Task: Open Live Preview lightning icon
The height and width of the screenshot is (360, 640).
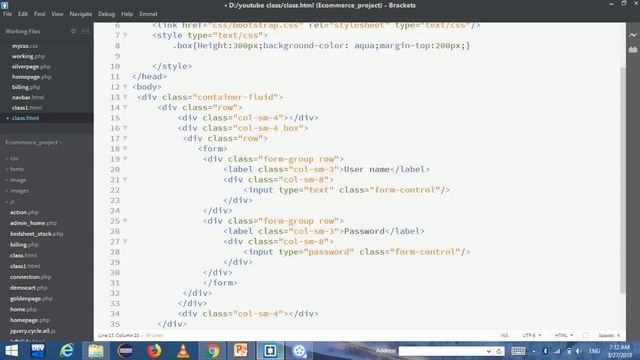Action: [633, 36]
